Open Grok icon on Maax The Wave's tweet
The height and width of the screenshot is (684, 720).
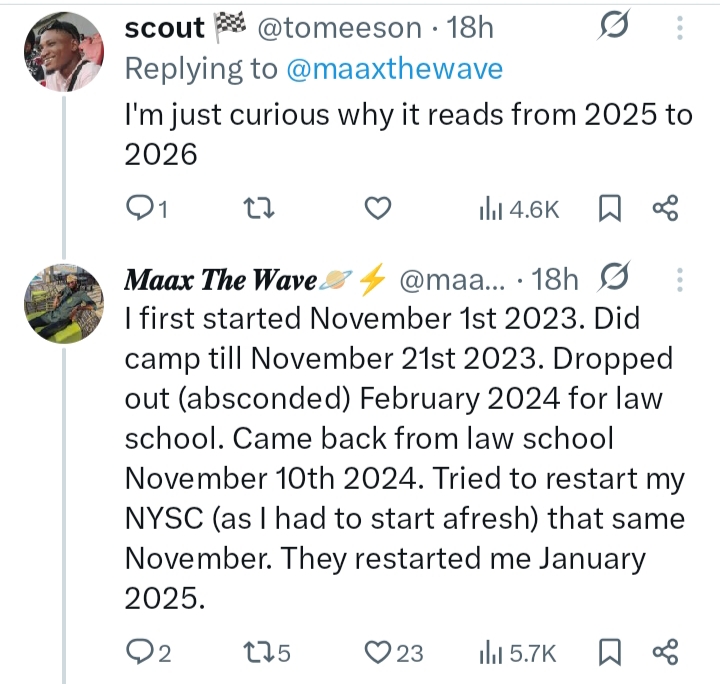click(616, 280)
